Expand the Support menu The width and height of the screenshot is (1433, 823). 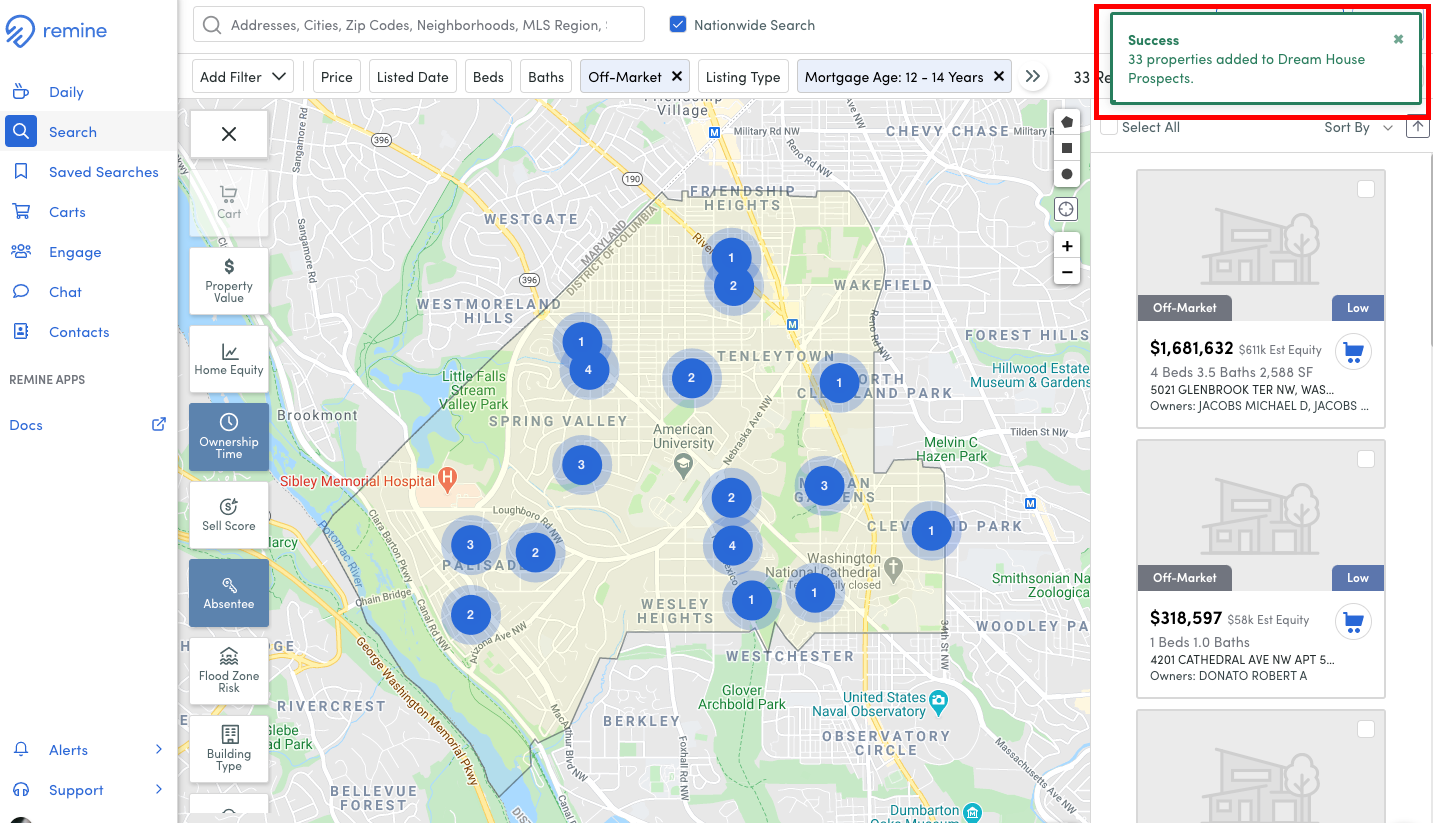click(88, 790)
